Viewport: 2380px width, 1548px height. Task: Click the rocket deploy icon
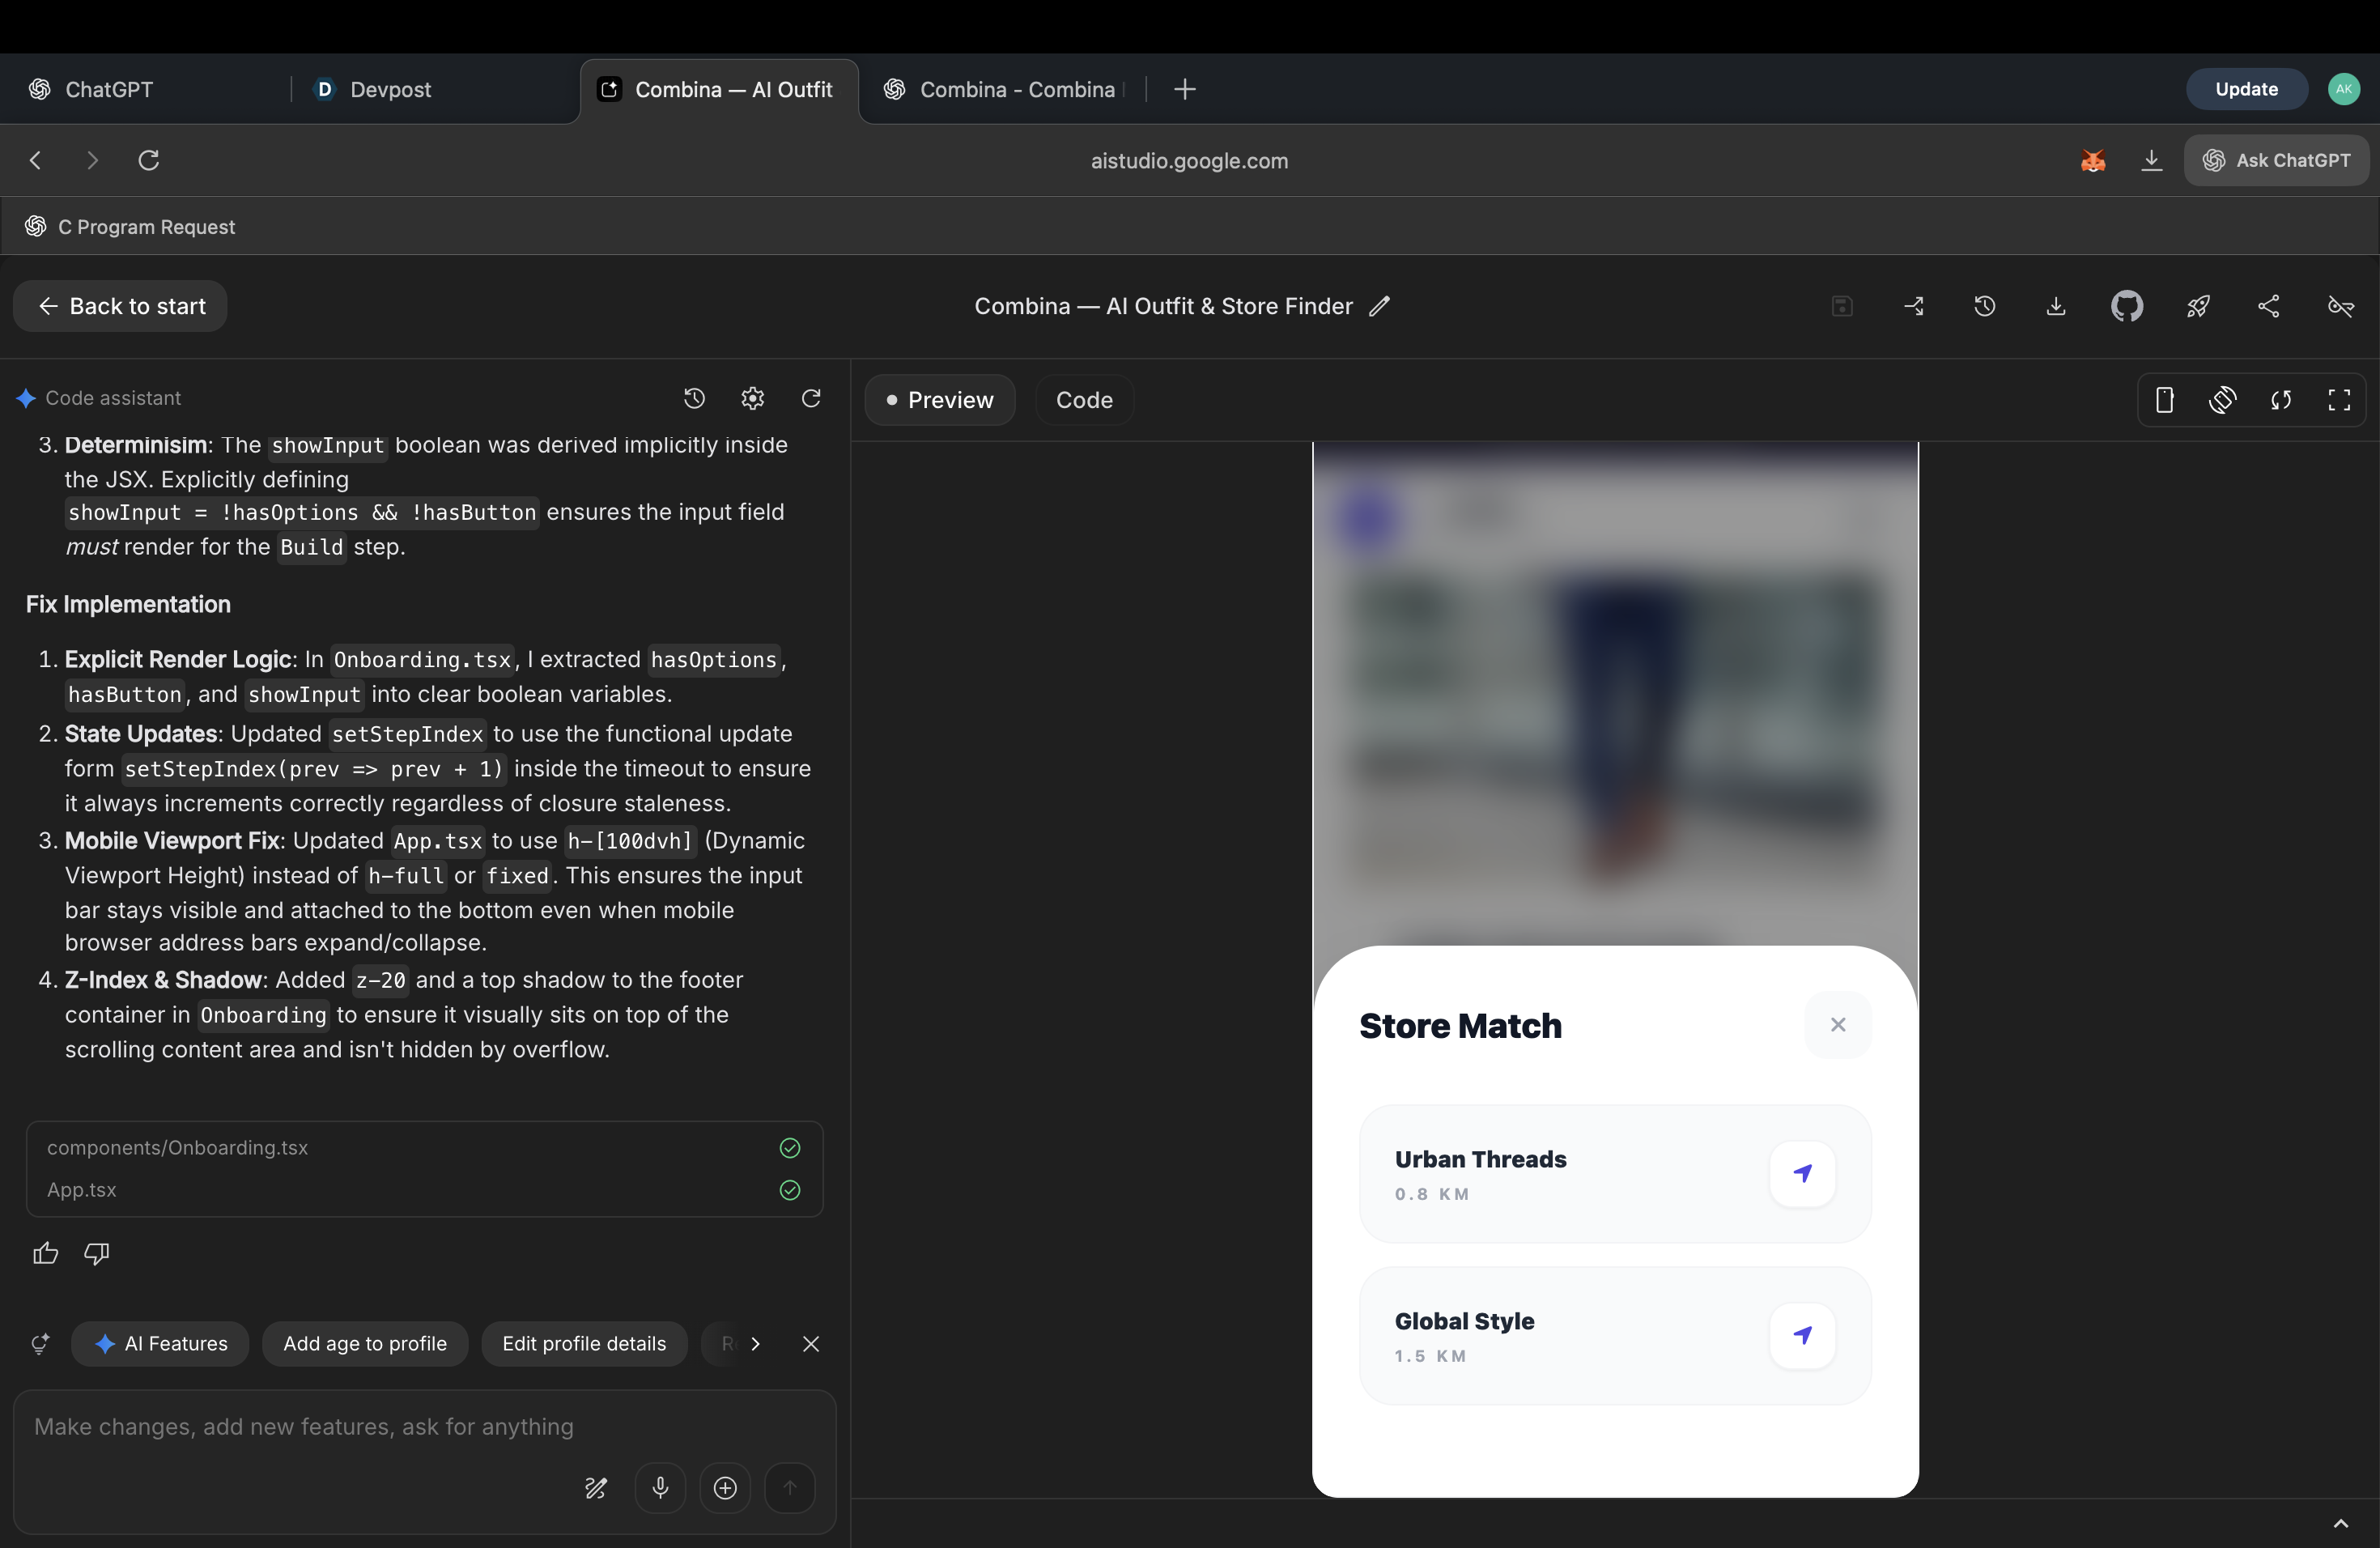[2197, 306]
